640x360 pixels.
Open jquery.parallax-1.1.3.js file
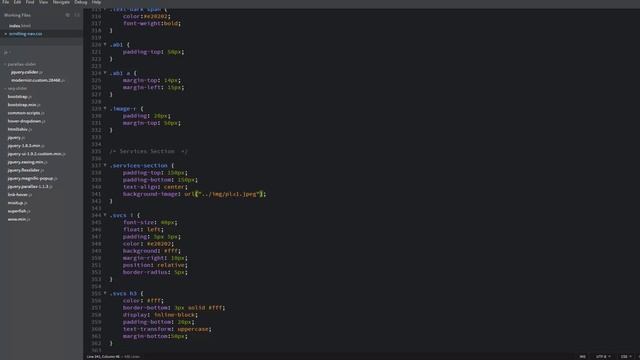(x=29, y=187)
